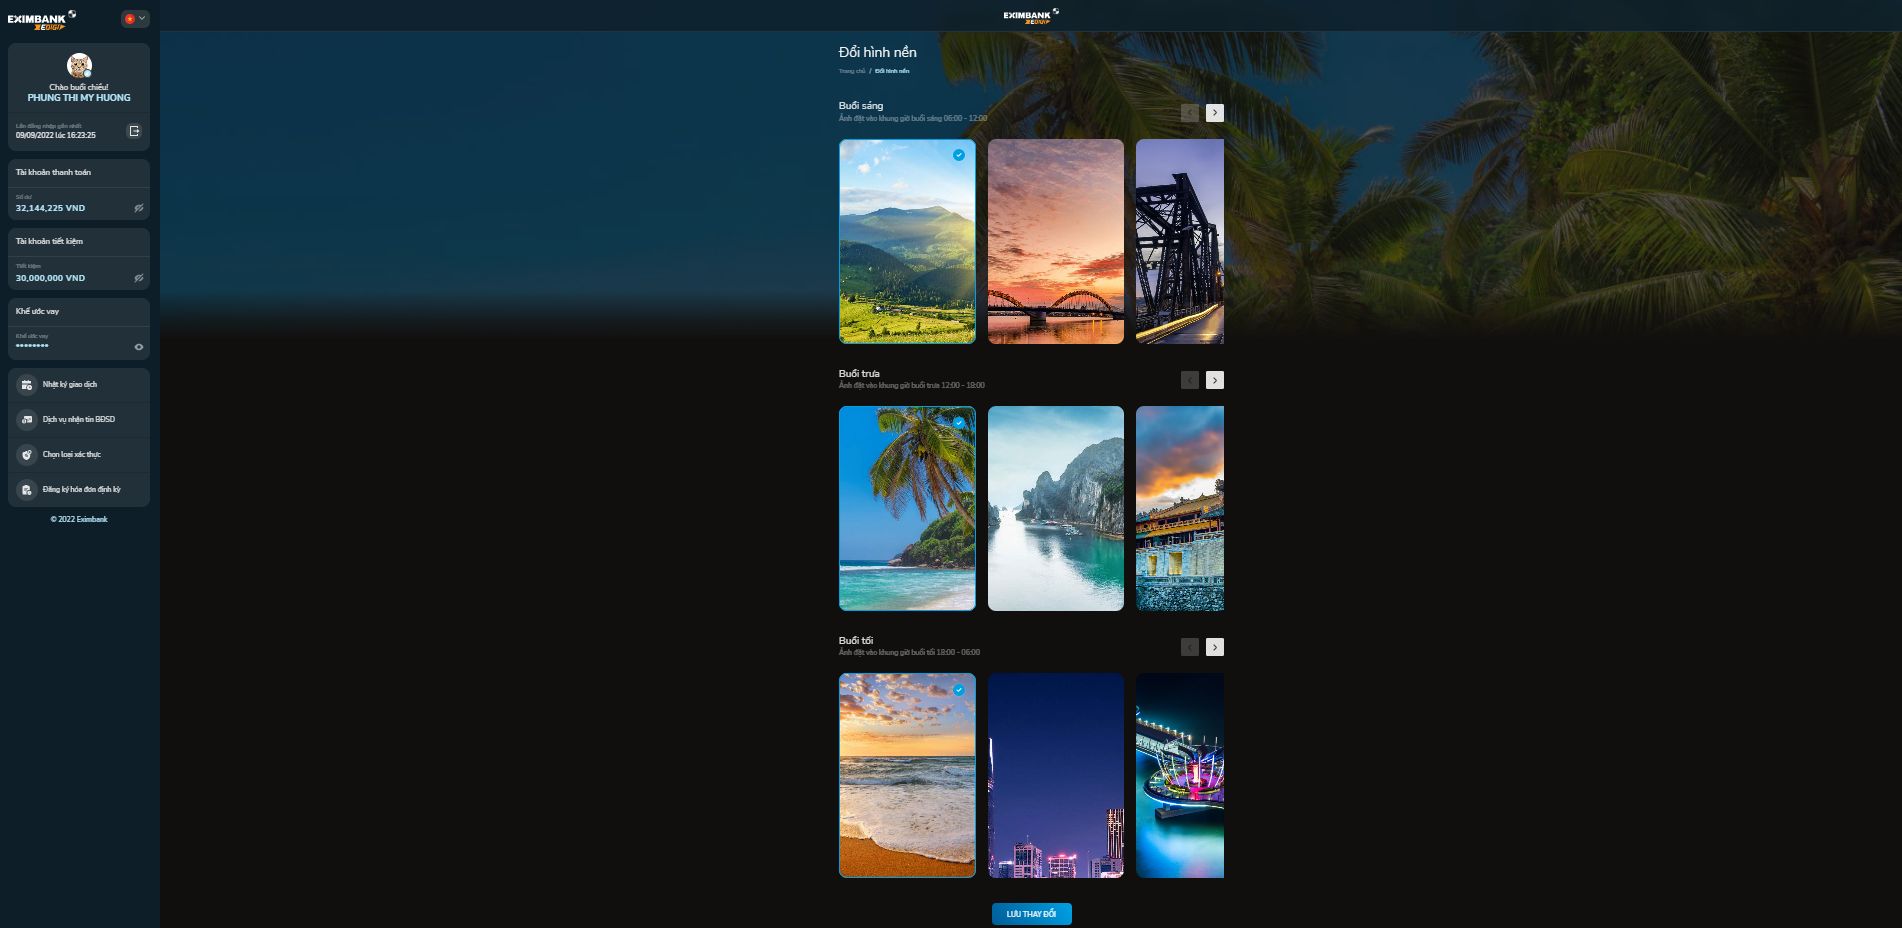Open the language flag dropdown
This screenshot has width=1902, height=928.
(135, 19)
